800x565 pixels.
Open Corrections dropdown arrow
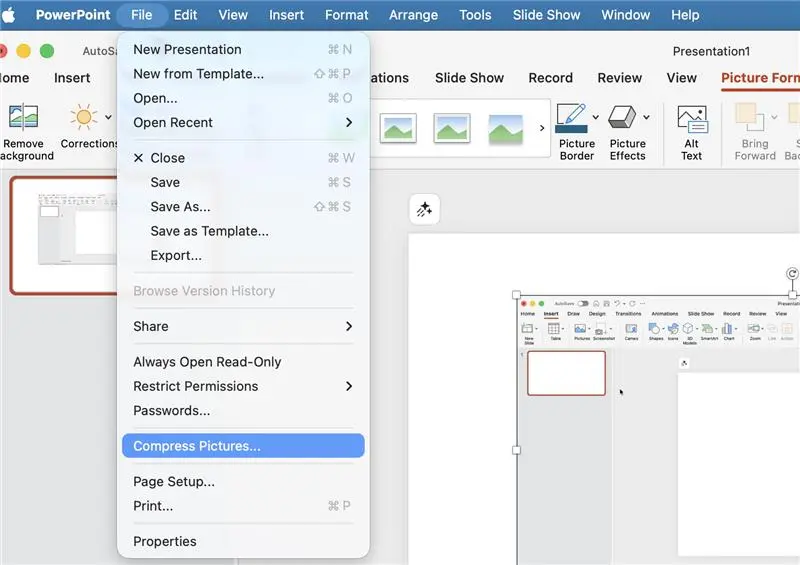[x=108, y=117]
